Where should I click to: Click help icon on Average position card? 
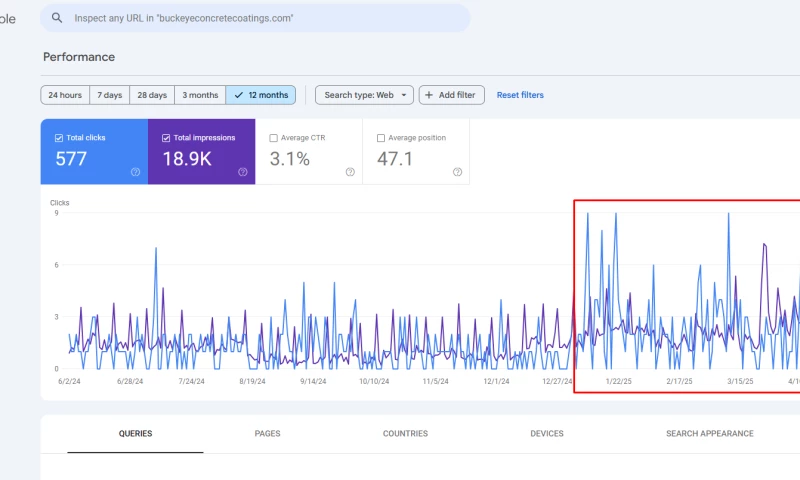[x=457, y=172]
